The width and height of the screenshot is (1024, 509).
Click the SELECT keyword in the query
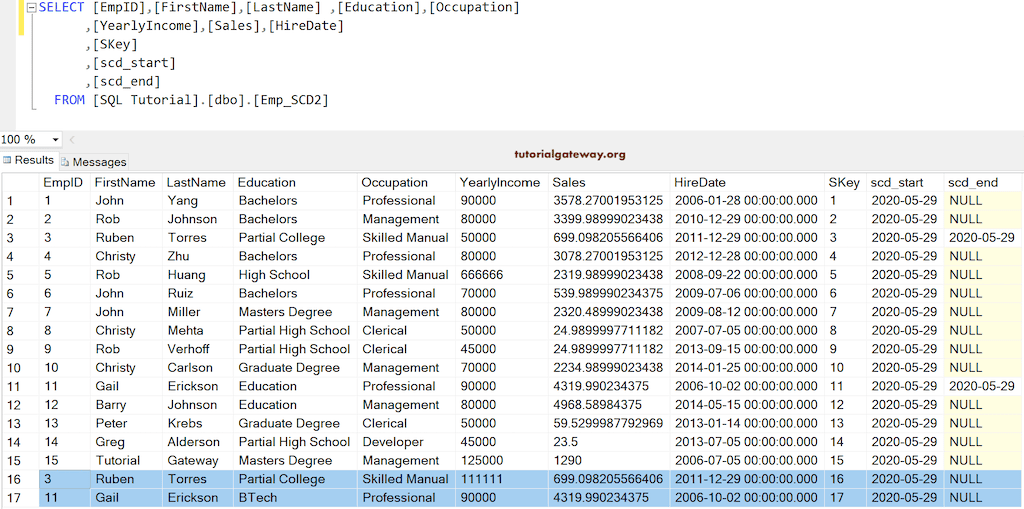tap(61, 8)
